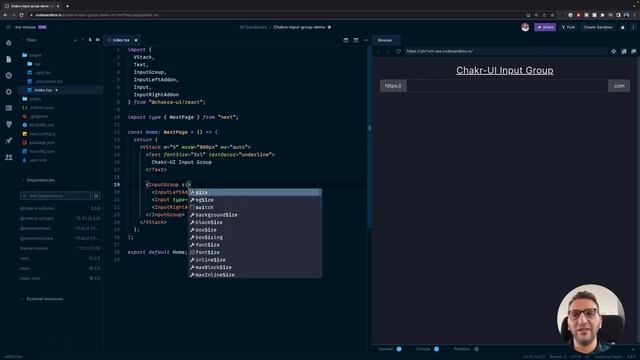Go forward in the preview browser

click(388, 51)
